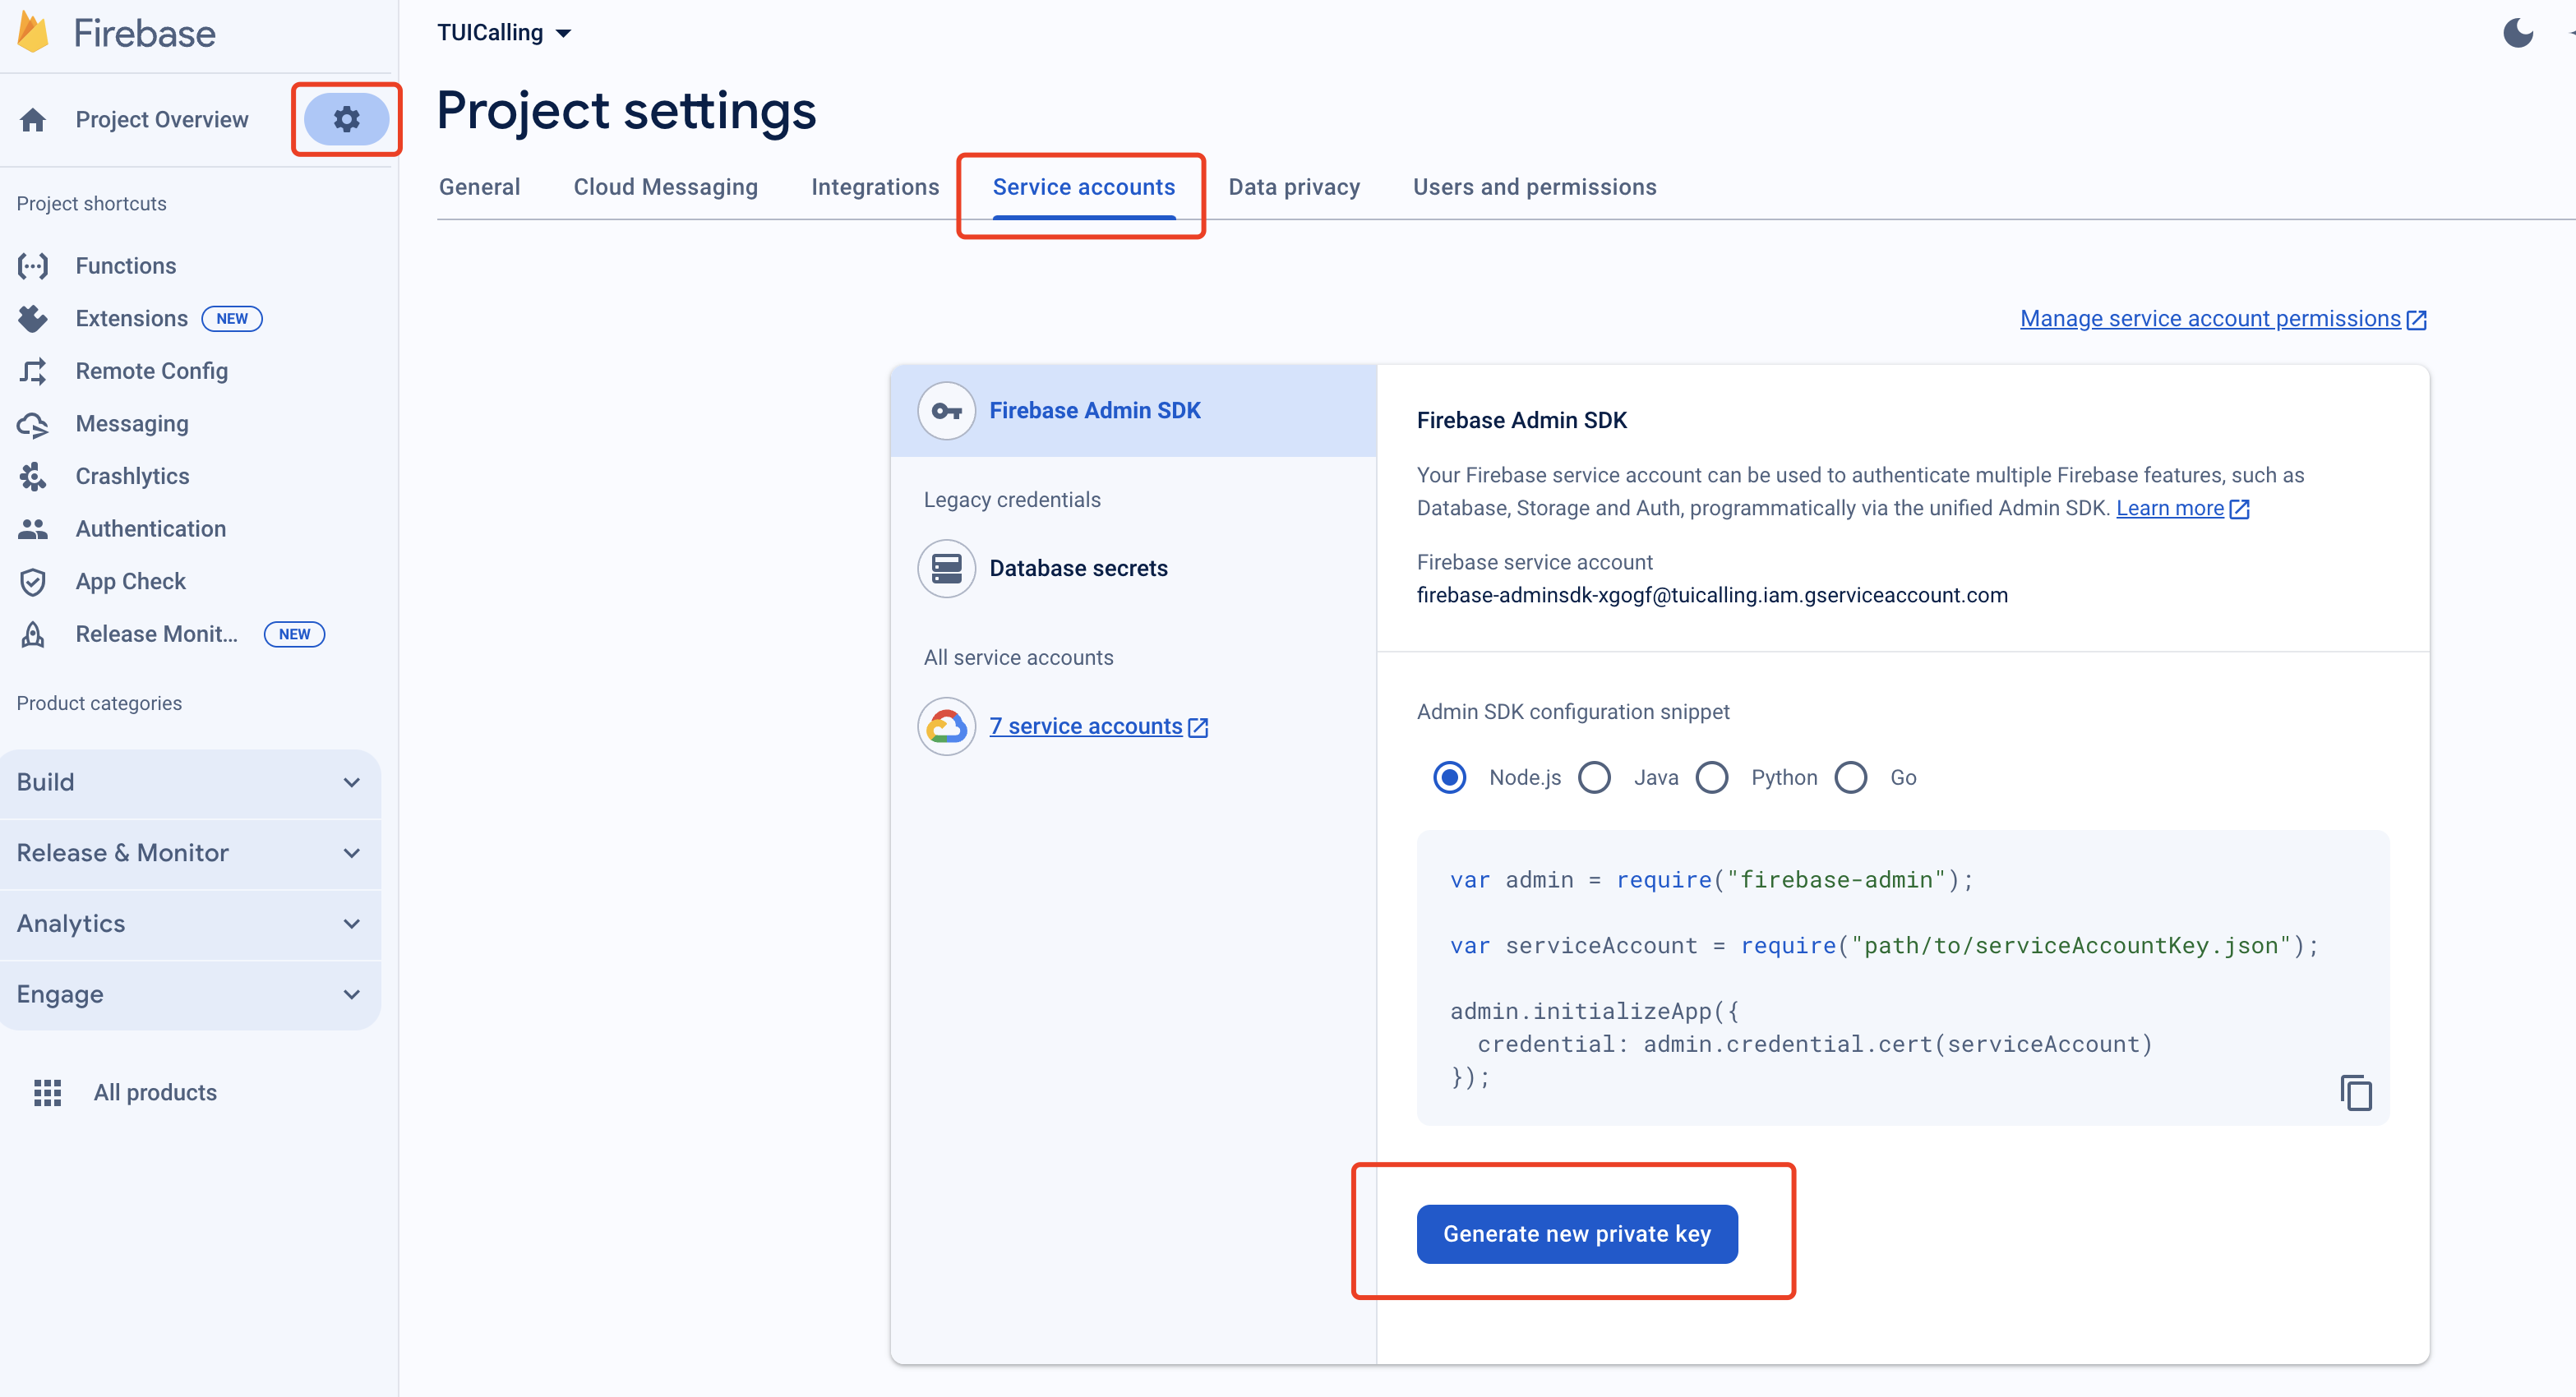Select Firebase Admin SDK list item
This screenshot has width=2576, height=1397.
coord(1094,410)
